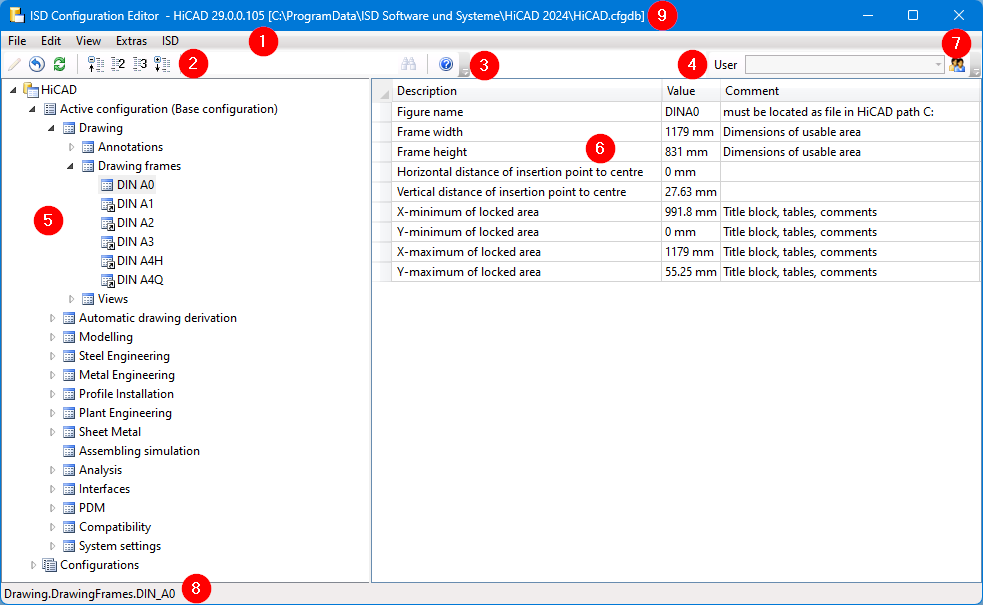This screenshot has width=983, height=605.
Task: Select System settings in the tree
Action: [x=120, y=546]
